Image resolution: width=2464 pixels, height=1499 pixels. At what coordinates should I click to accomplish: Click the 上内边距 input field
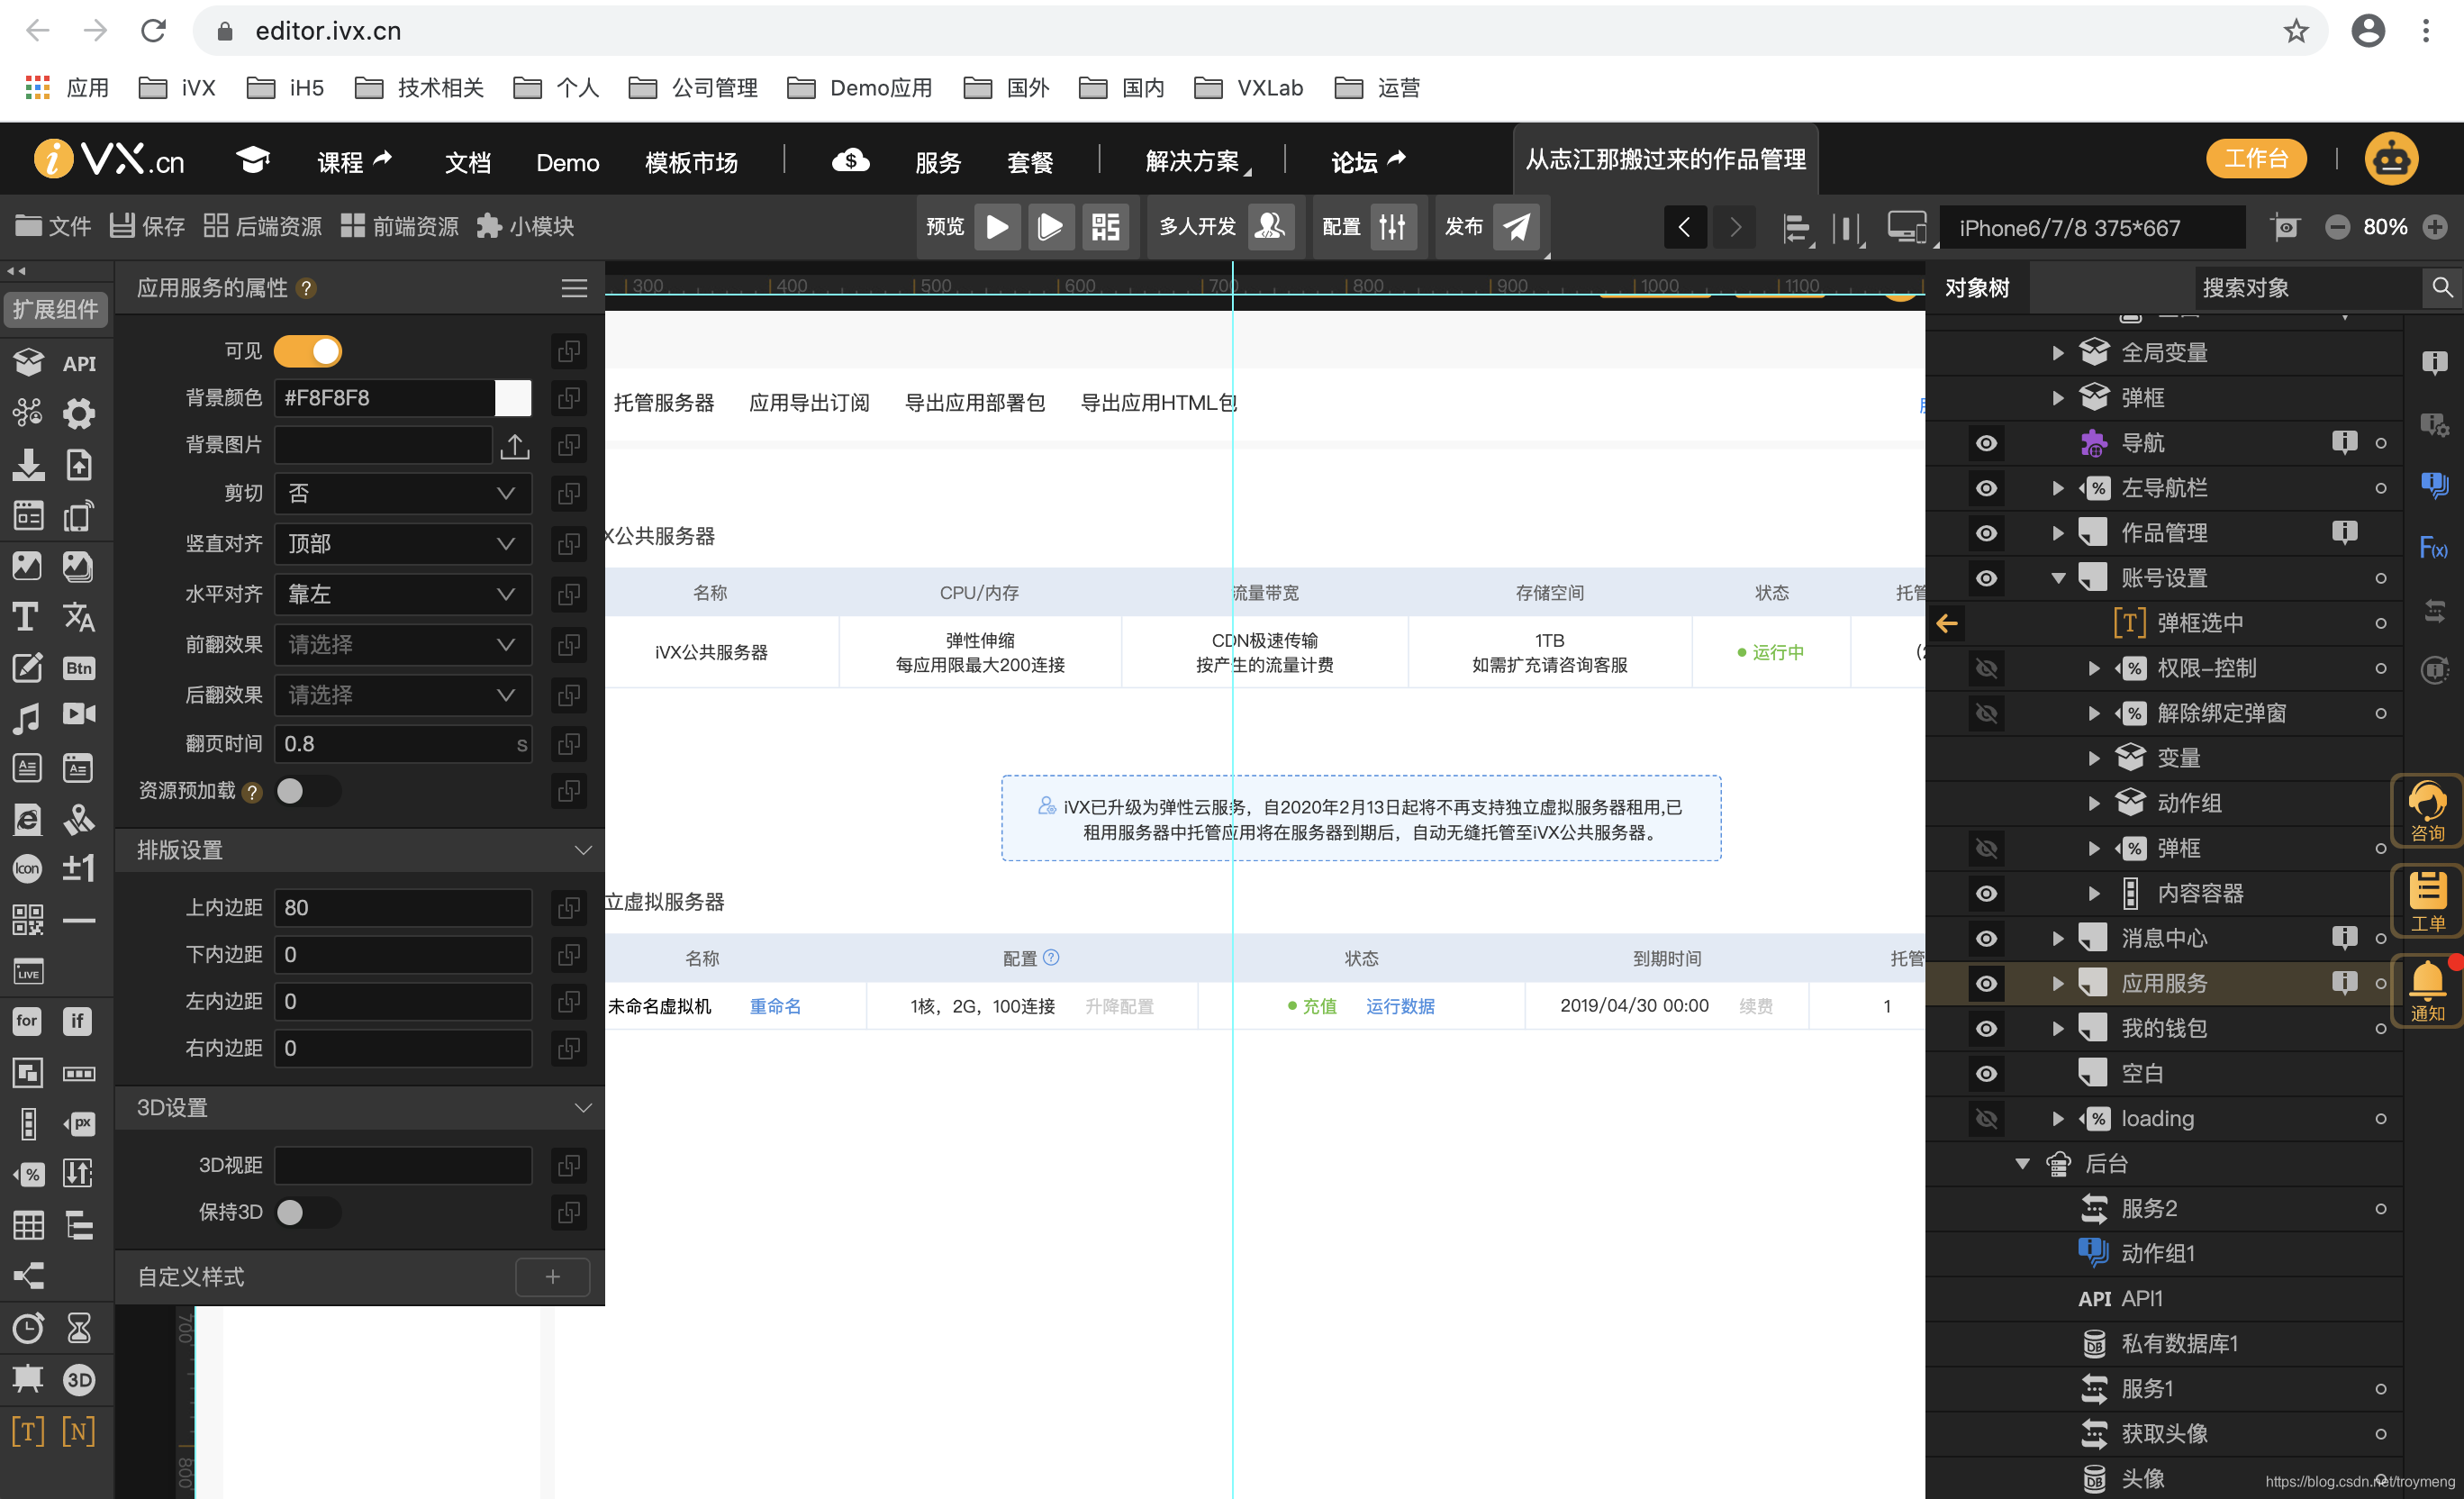pos(402,907)
